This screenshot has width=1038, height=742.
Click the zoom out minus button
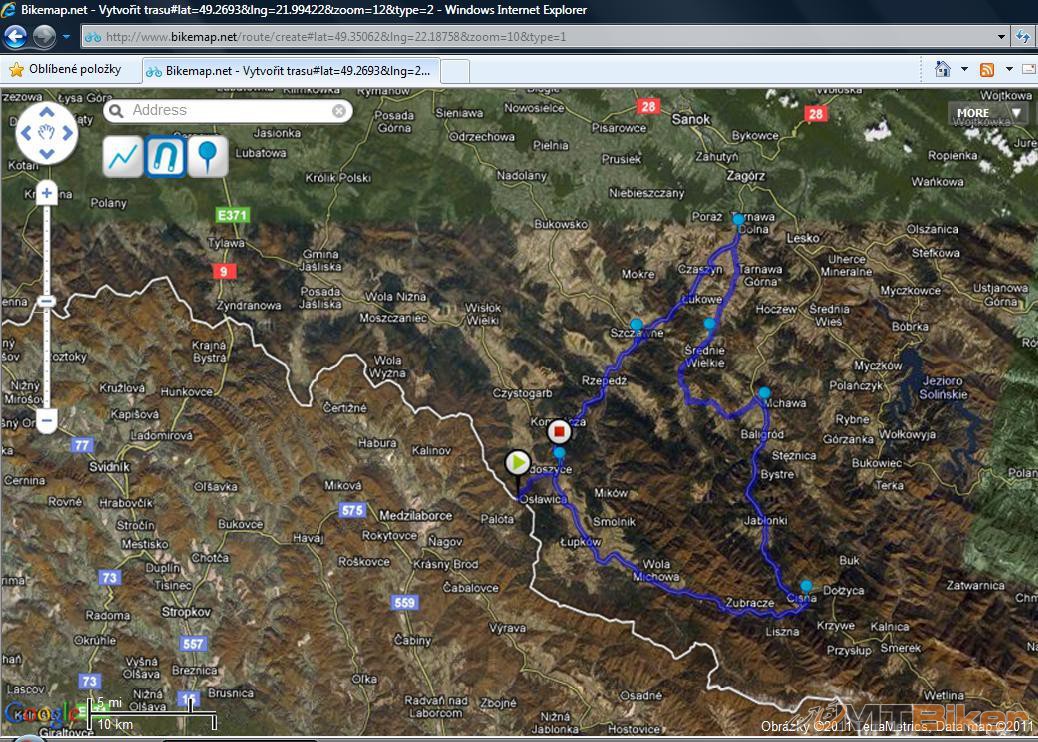click(x=46, y=421)
